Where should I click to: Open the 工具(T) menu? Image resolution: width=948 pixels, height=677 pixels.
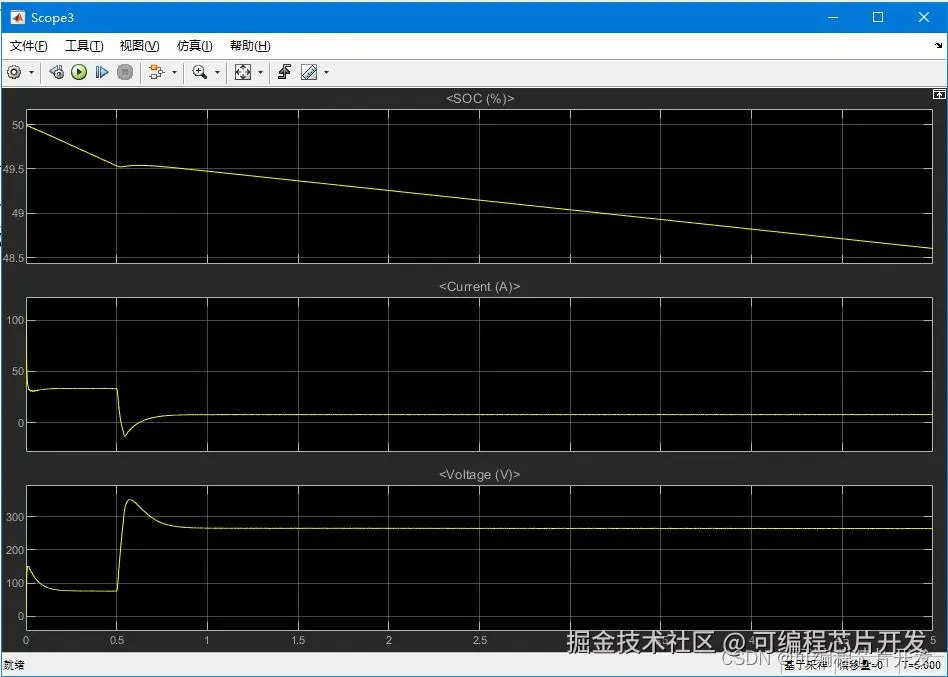(84, 46)
